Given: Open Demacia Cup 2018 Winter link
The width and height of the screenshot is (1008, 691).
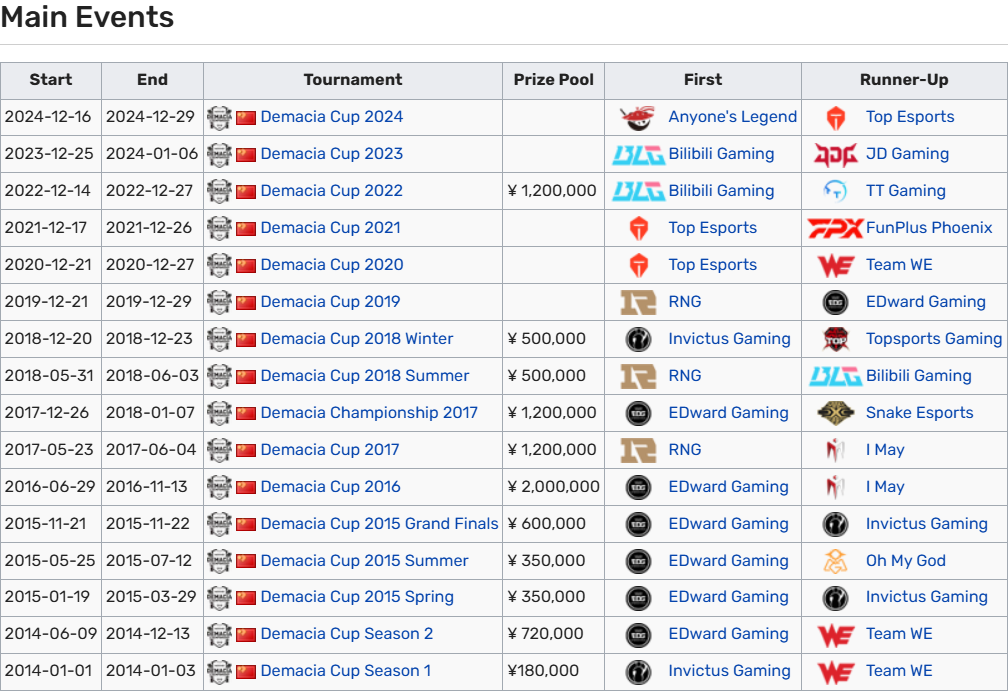Looking at the screenshot, I should click(x=356, y=339).
